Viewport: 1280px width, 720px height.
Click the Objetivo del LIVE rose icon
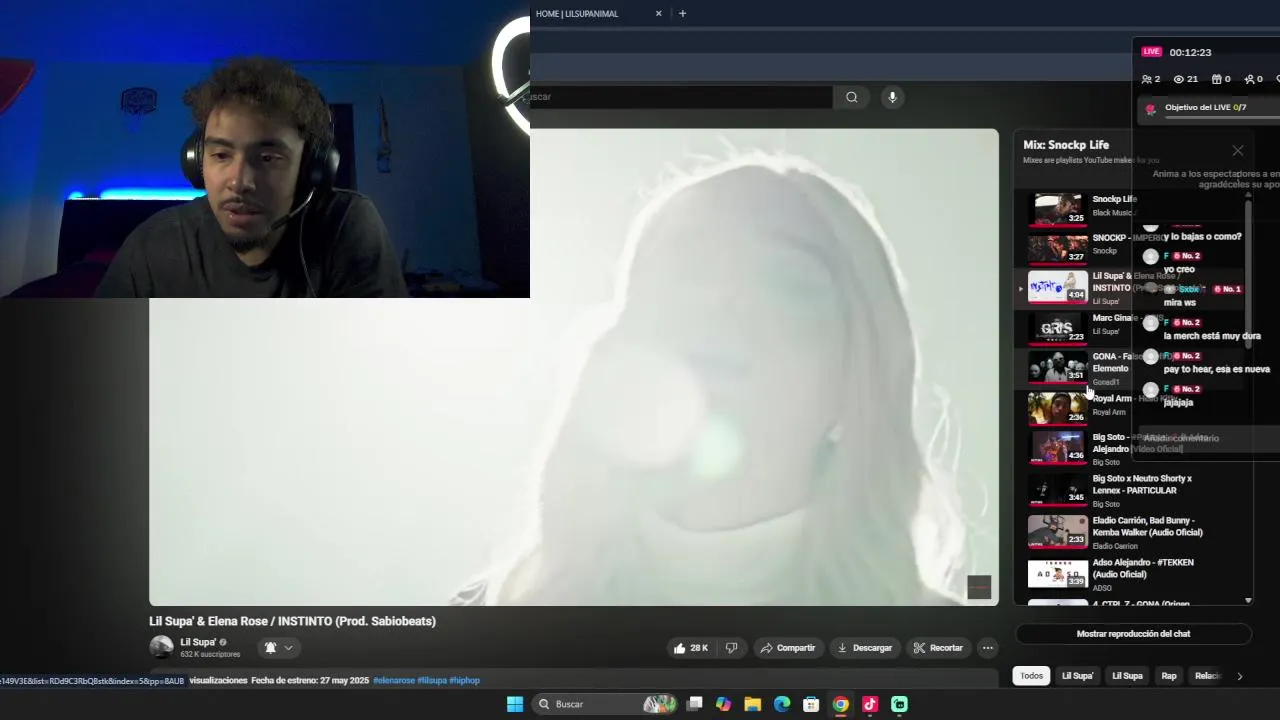pyautogui.click(x=1151, y=109)
